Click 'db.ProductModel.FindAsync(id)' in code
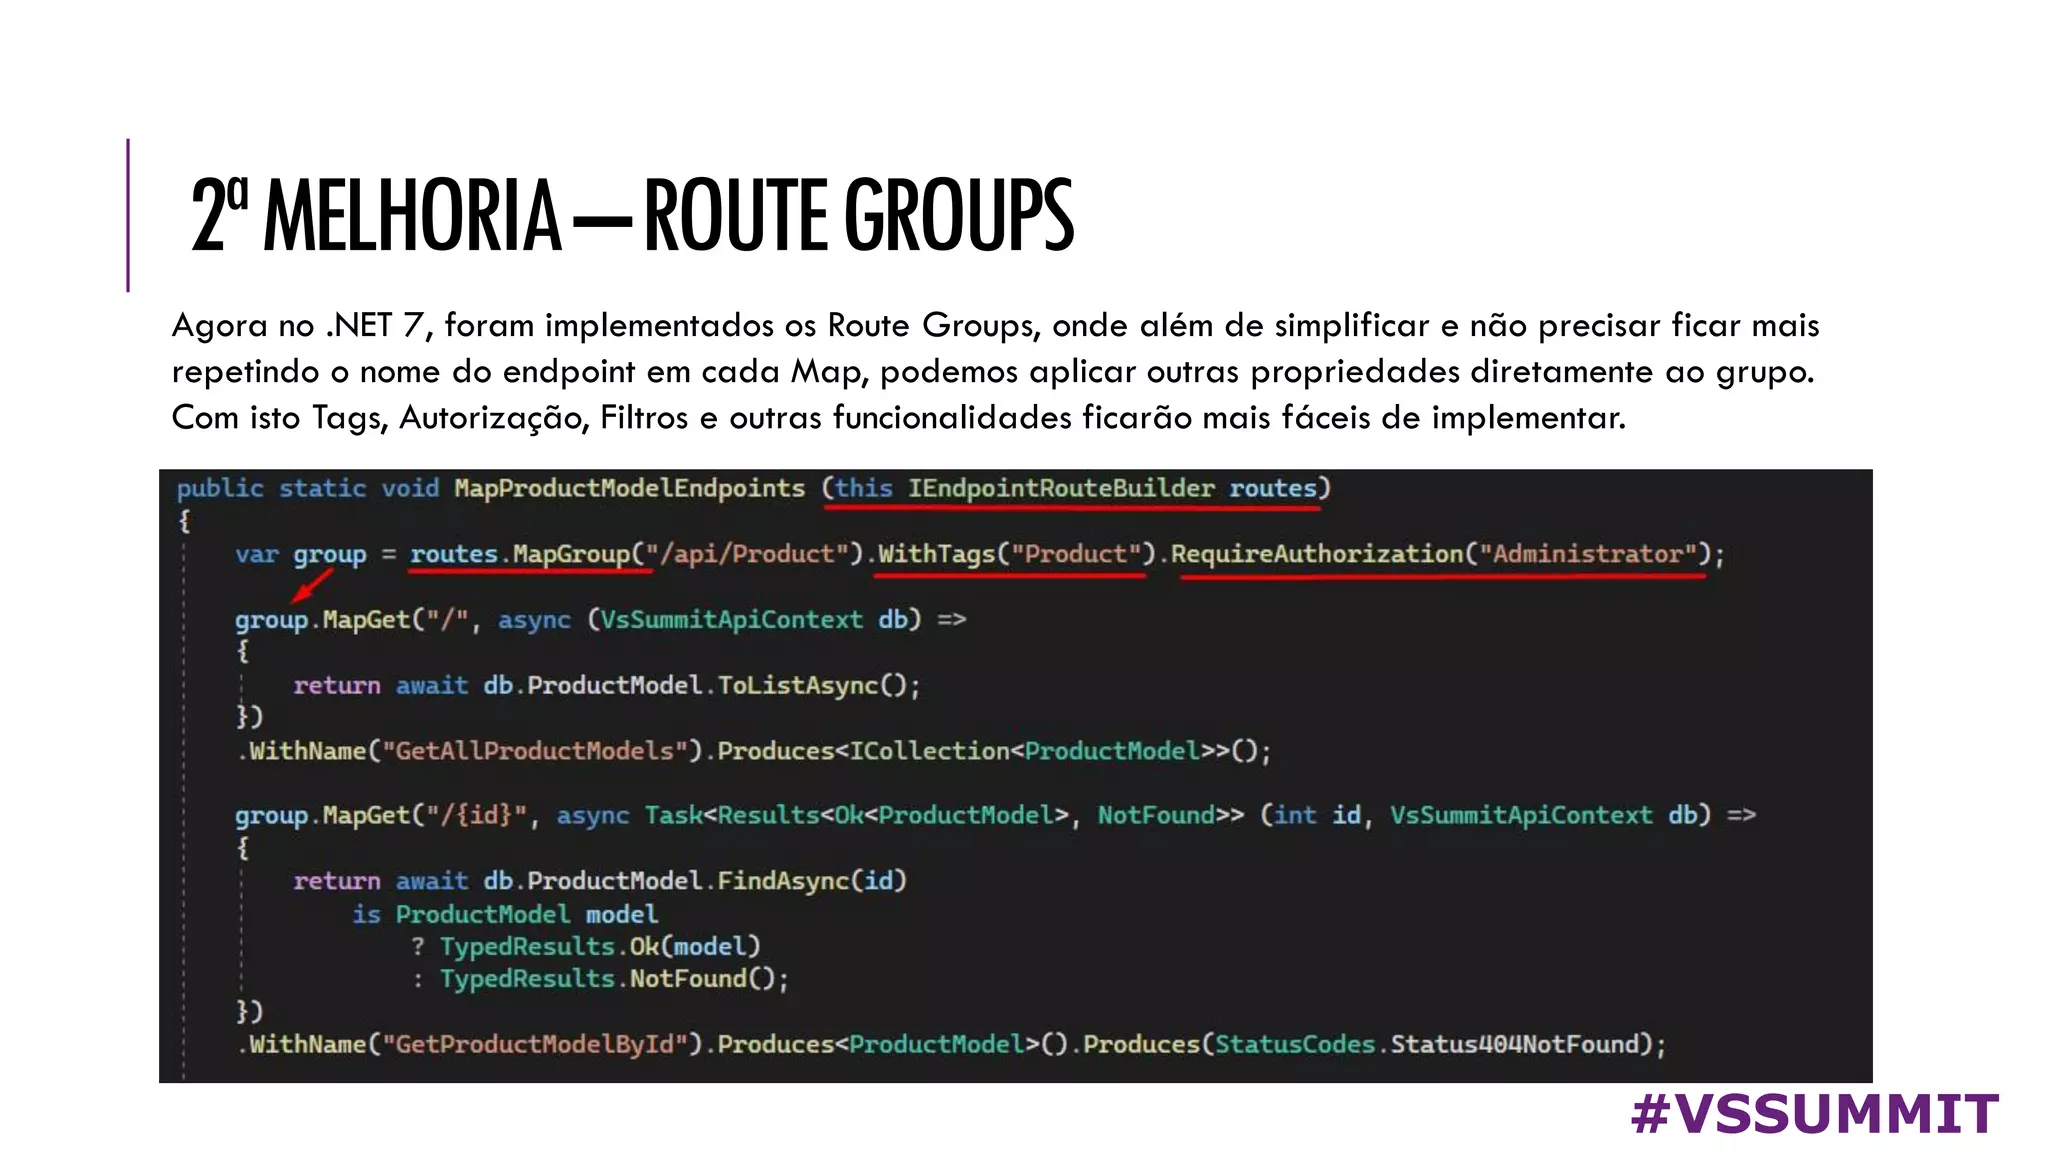This screenshot has width=2048, height=1152. pyautogui.click(x=694, y=881)
